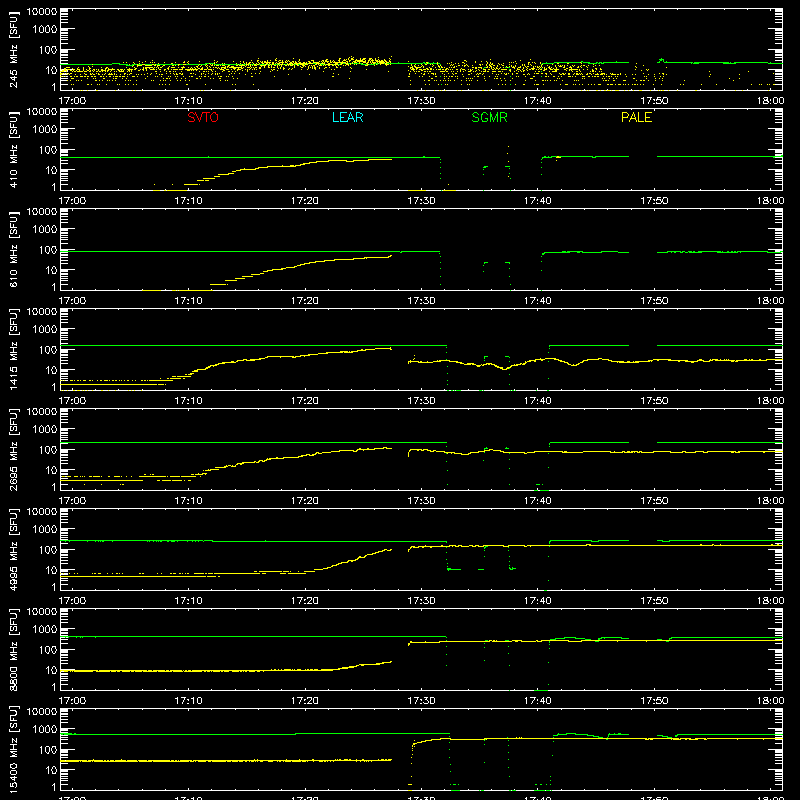The width and height of the screenshot is (800, 800).
Task: Click 17:50 tick under the 4995 MHz panel
Action: (654, 601)
